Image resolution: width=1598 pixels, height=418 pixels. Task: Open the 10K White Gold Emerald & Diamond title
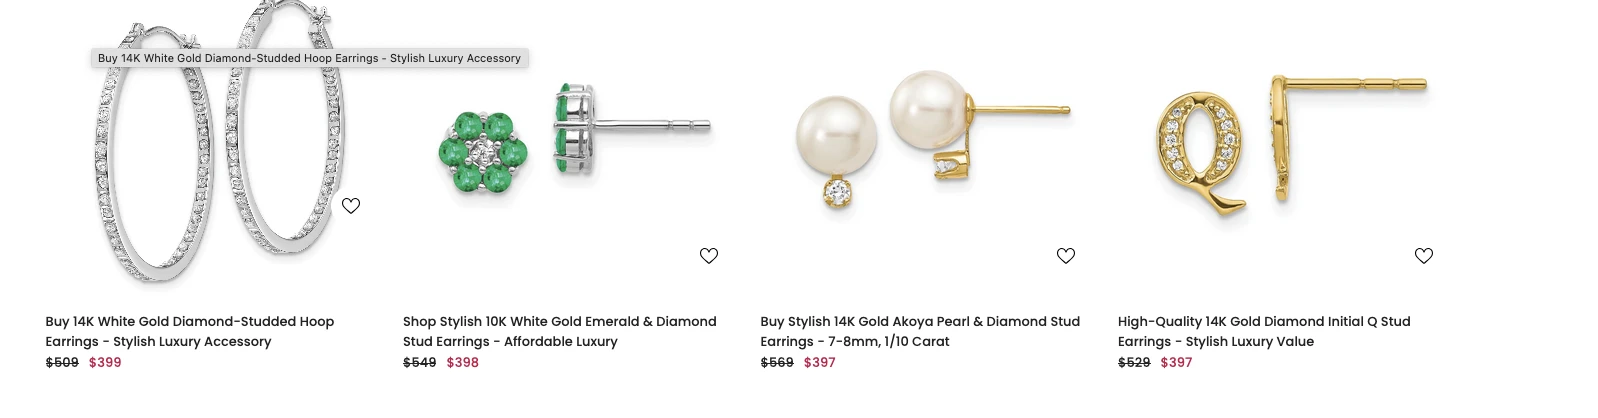pyautogui.click(x=559, y=331)
